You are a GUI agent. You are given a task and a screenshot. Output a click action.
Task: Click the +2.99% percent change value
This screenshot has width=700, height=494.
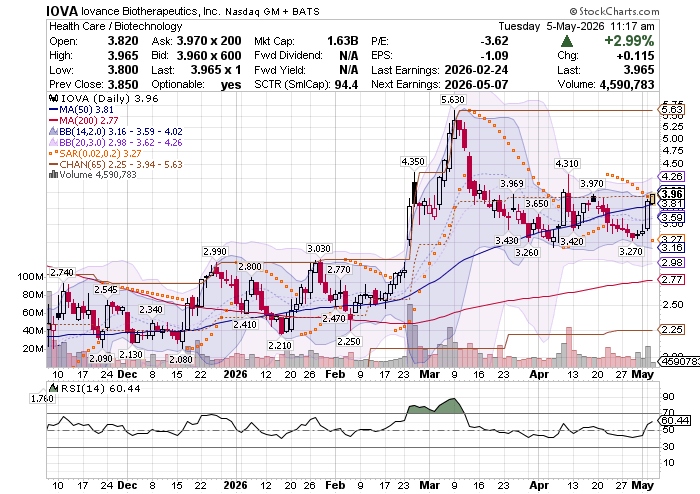629,41
